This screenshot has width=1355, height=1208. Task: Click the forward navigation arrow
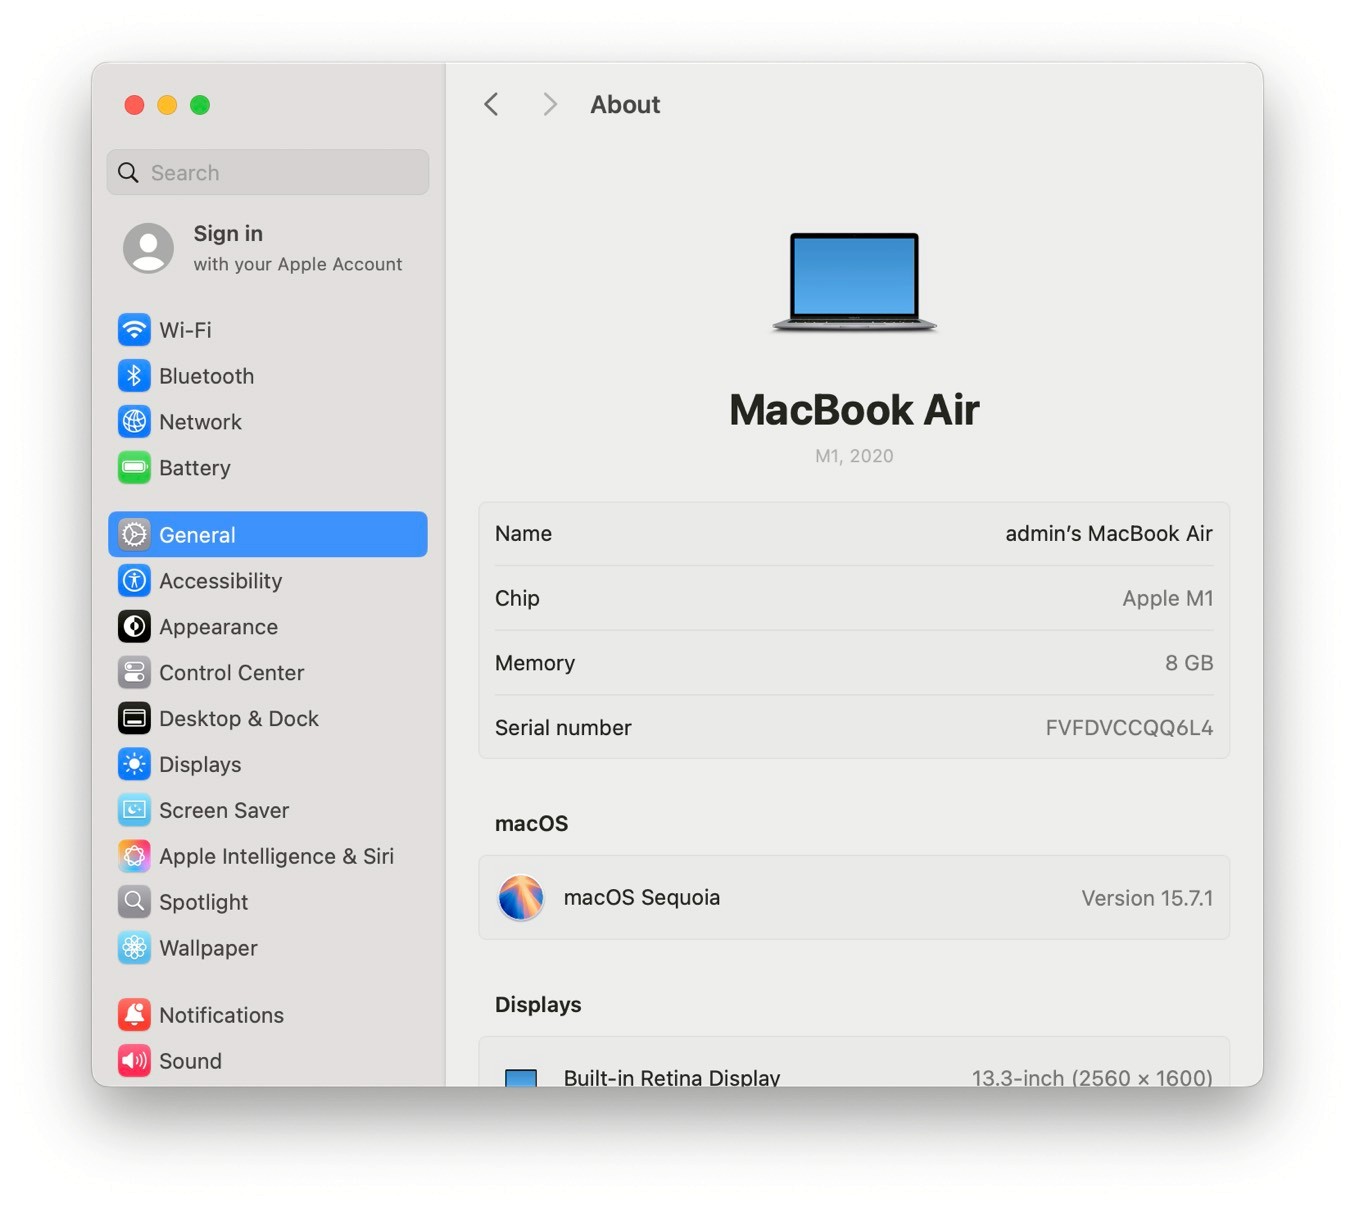(549, 104)
